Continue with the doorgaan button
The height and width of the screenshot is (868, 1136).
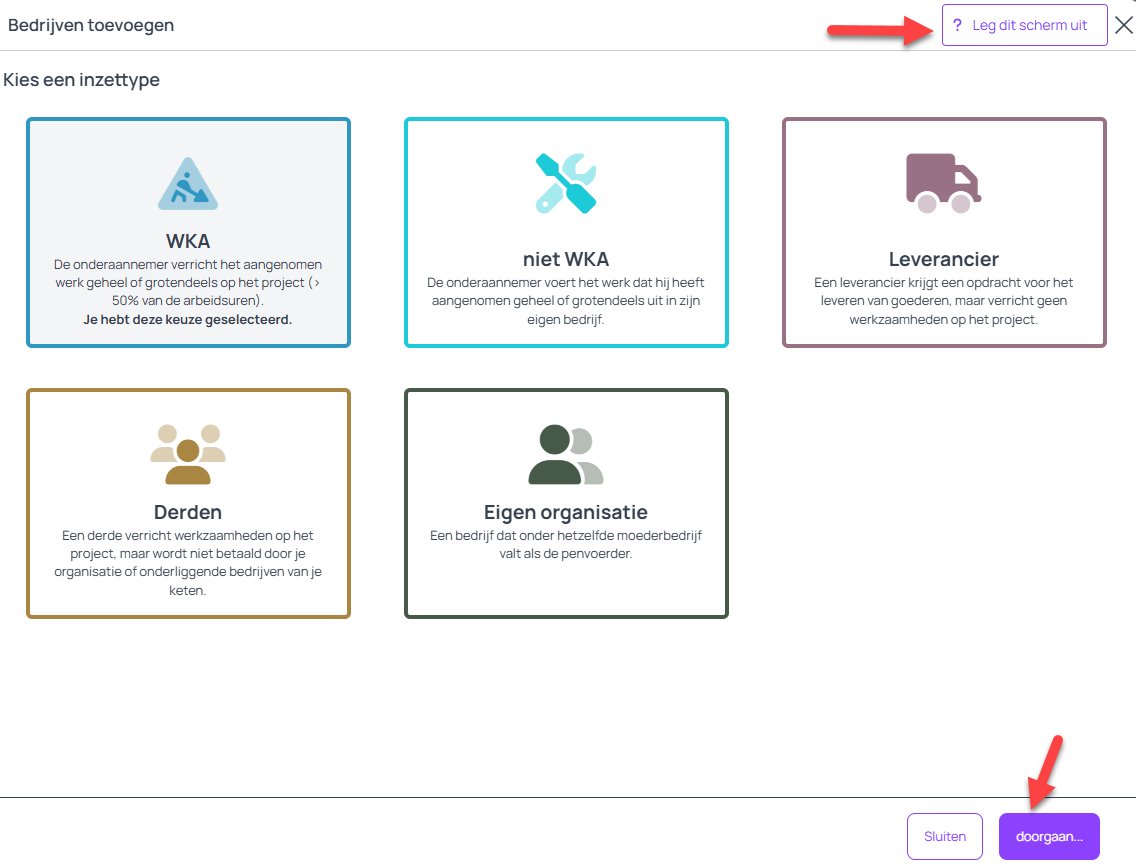point(1049,836)
